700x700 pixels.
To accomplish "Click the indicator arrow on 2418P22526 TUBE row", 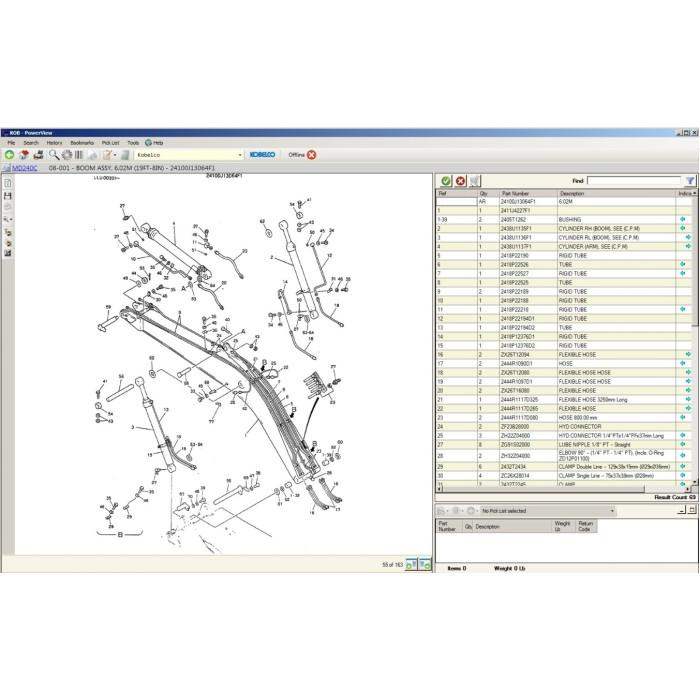I will [683, 264].
